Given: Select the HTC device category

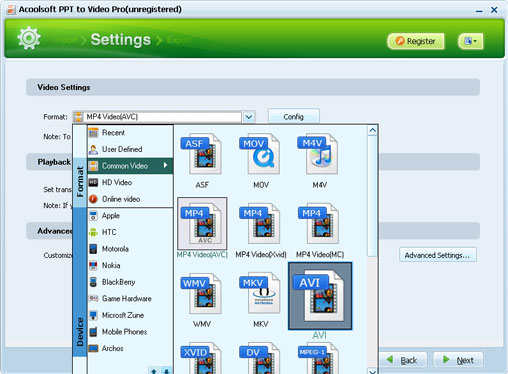Looking at the screenshot, I should pyautogui.click(x=130, y=232).
